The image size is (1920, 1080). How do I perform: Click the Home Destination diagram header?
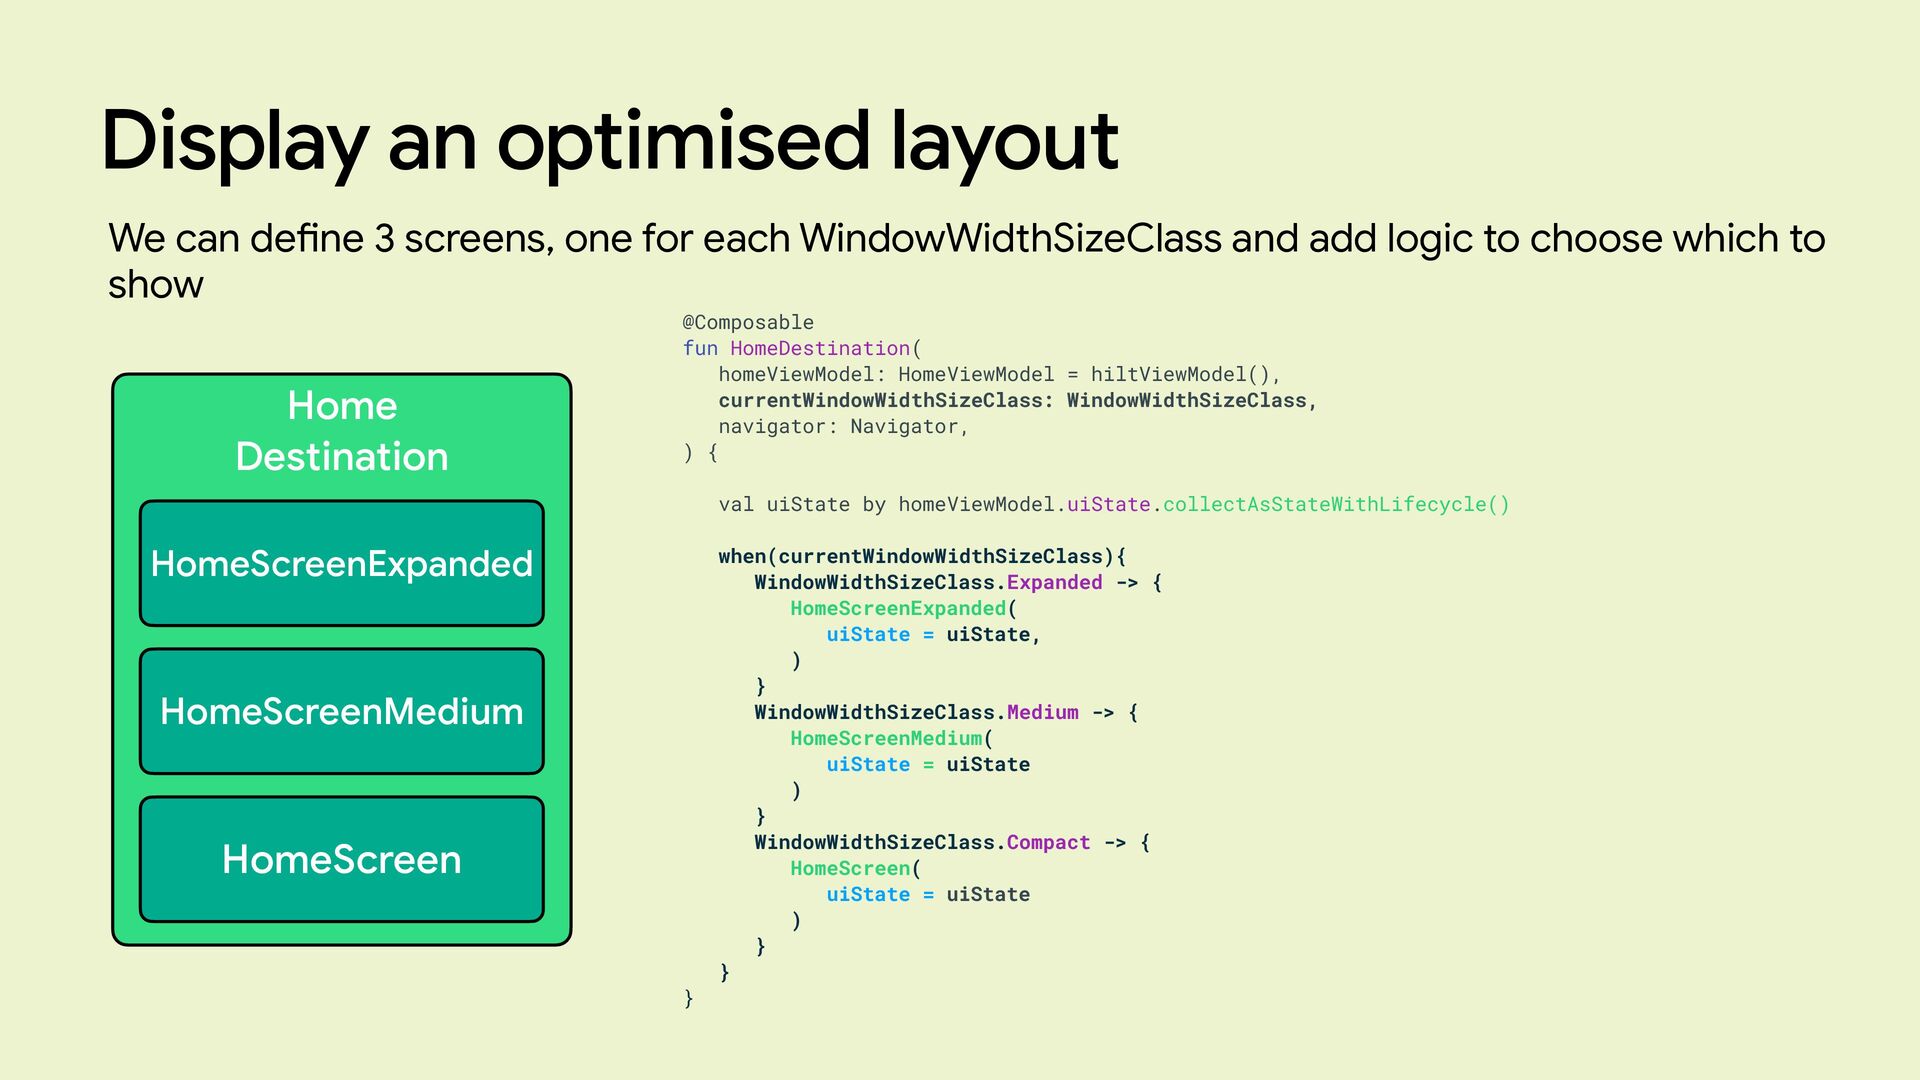click(x=341, y=431)
